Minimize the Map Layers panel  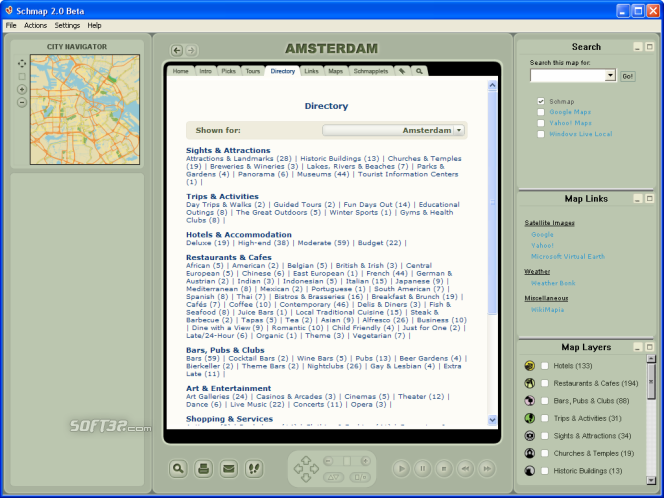point(638,348)
